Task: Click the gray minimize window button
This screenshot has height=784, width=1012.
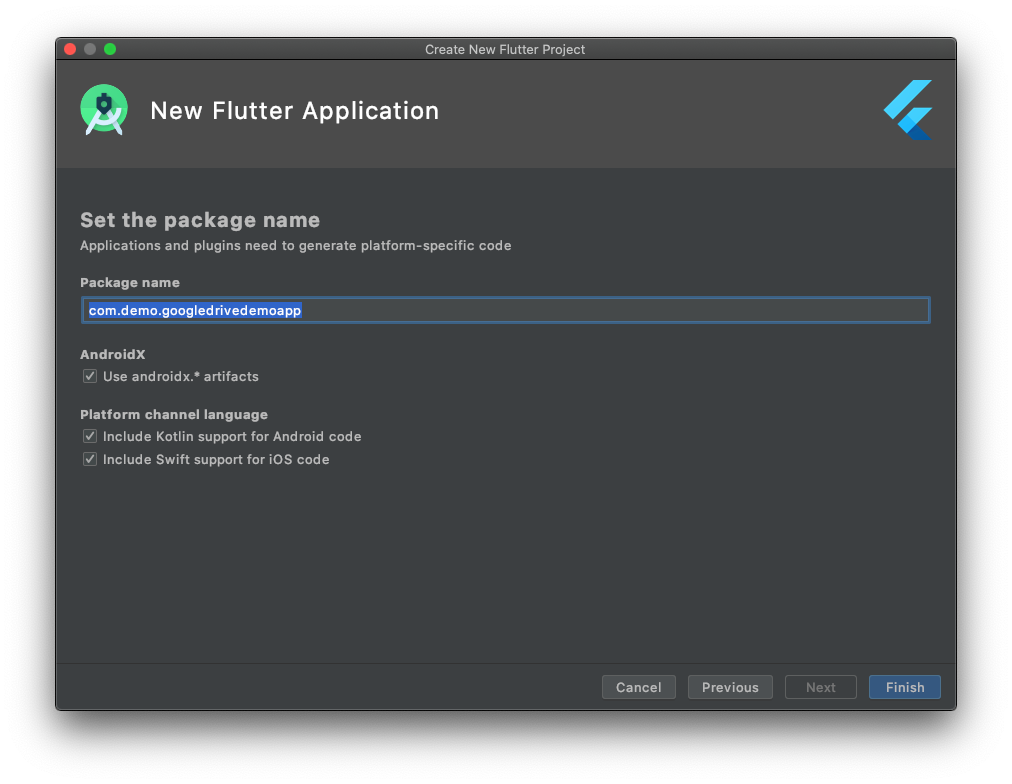Action: click(90, 49)
